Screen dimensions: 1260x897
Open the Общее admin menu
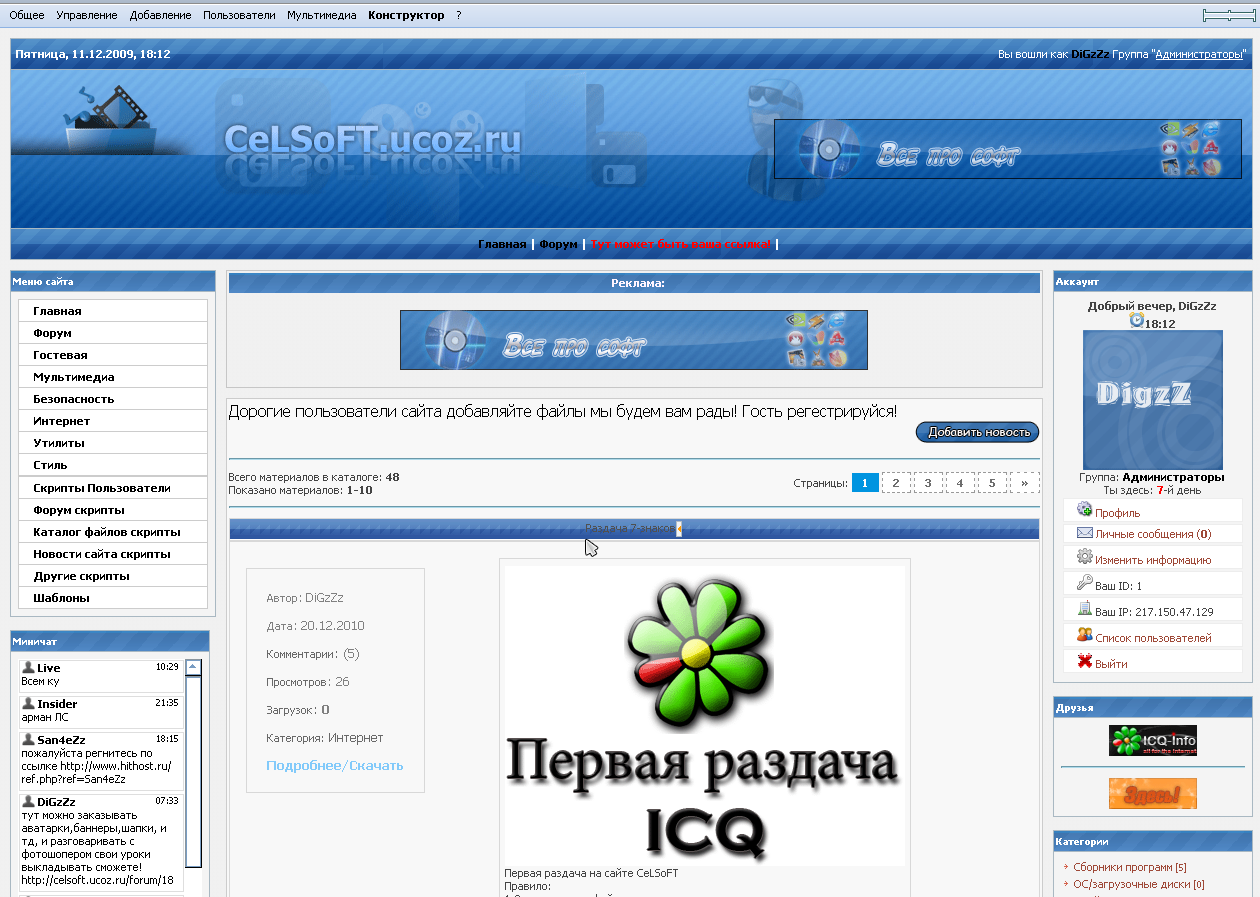point(27,15)
